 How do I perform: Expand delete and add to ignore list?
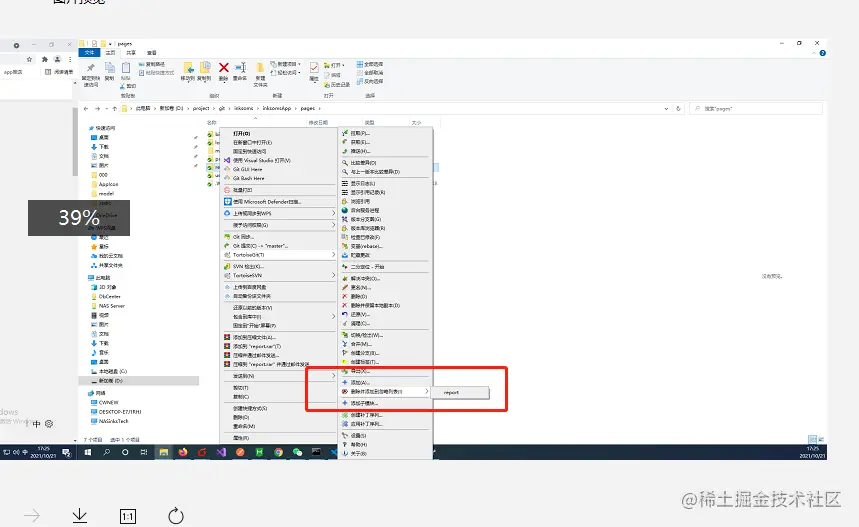pos(385,392)
